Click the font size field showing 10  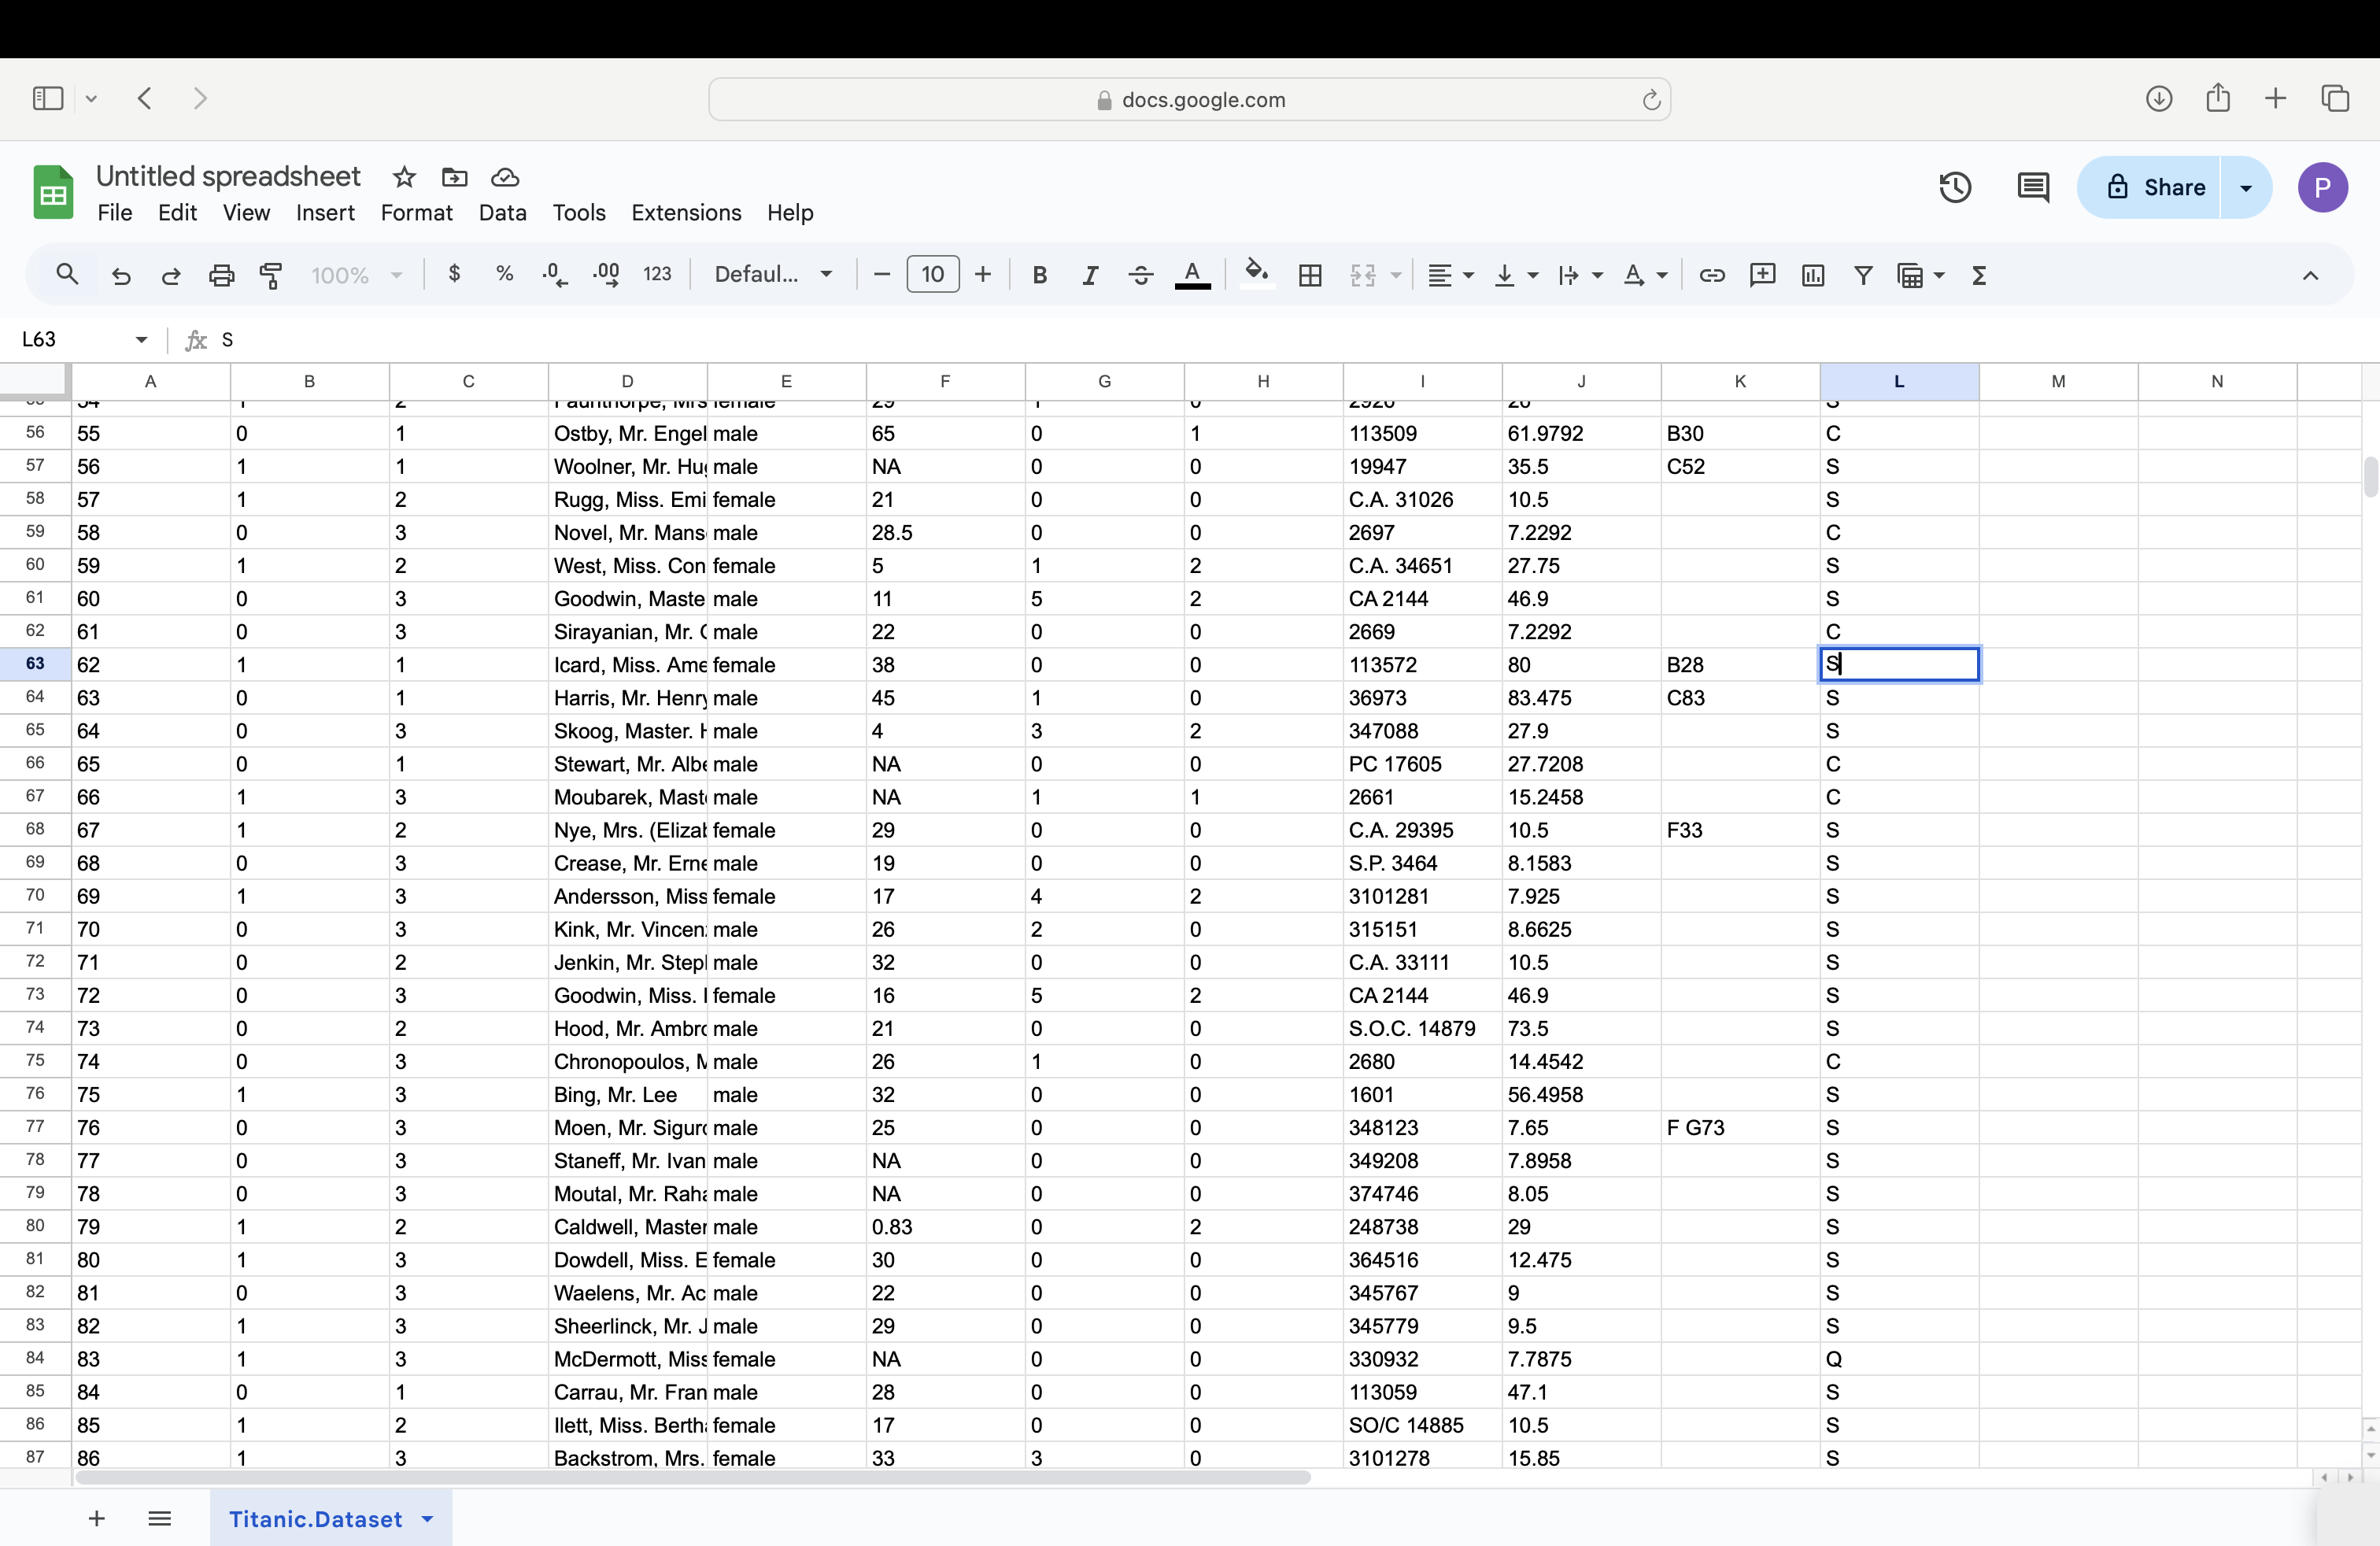click(x=933, y=274)
